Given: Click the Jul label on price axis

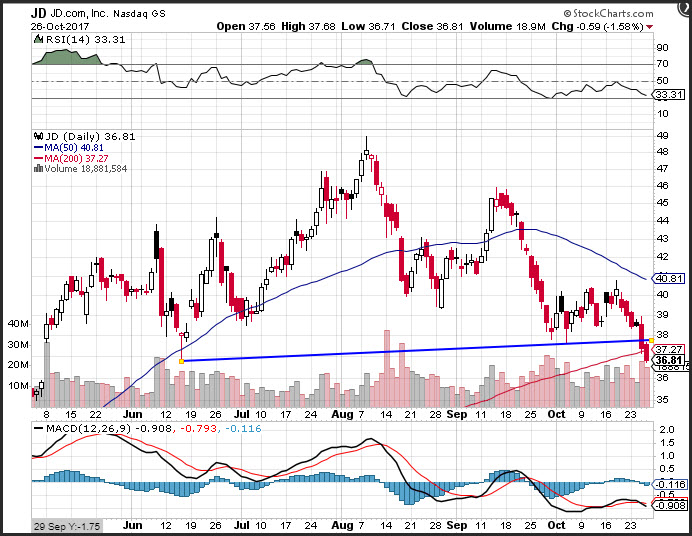Looking at the screenshot, I should 241,415.
